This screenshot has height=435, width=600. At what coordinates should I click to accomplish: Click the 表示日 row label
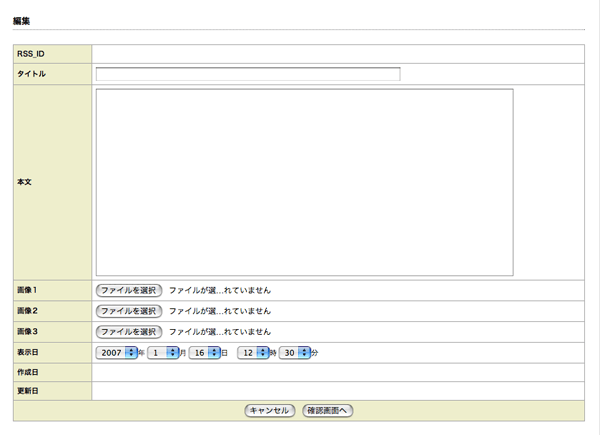coord(28,353)
